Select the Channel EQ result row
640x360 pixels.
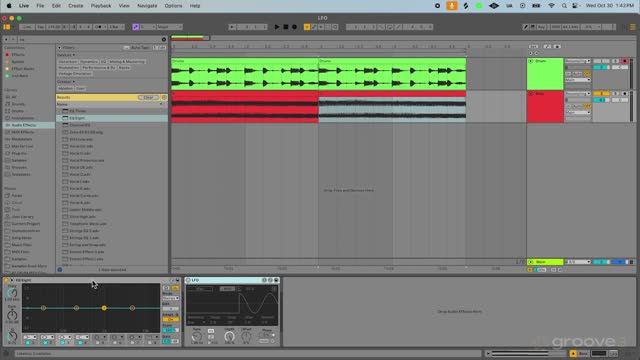112,125
